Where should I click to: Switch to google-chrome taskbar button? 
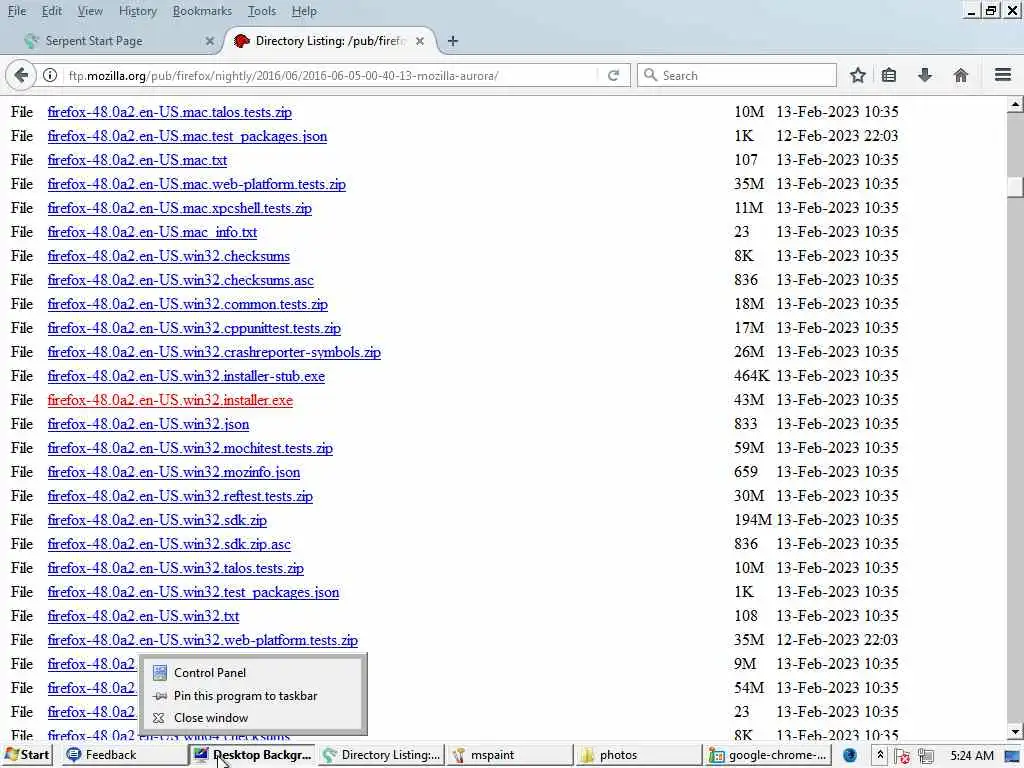(767, 755)
